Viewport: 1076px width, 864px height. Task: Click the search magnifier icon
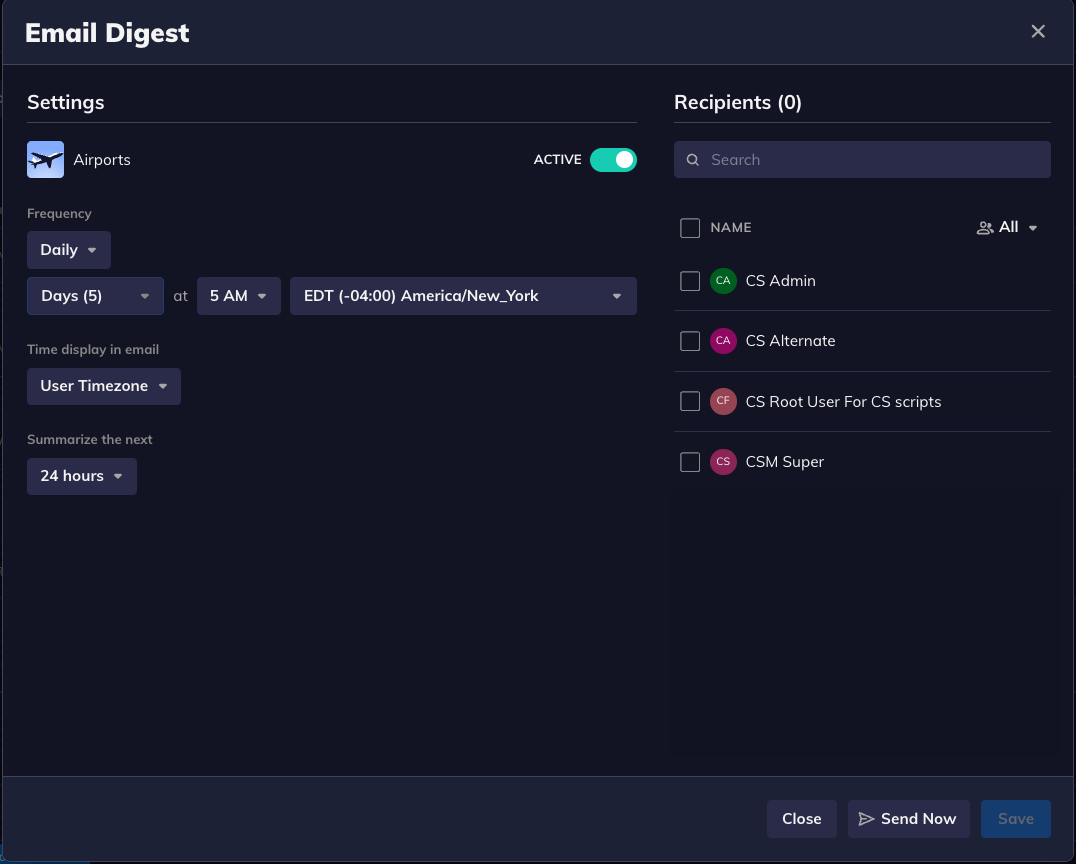[693, 160]
